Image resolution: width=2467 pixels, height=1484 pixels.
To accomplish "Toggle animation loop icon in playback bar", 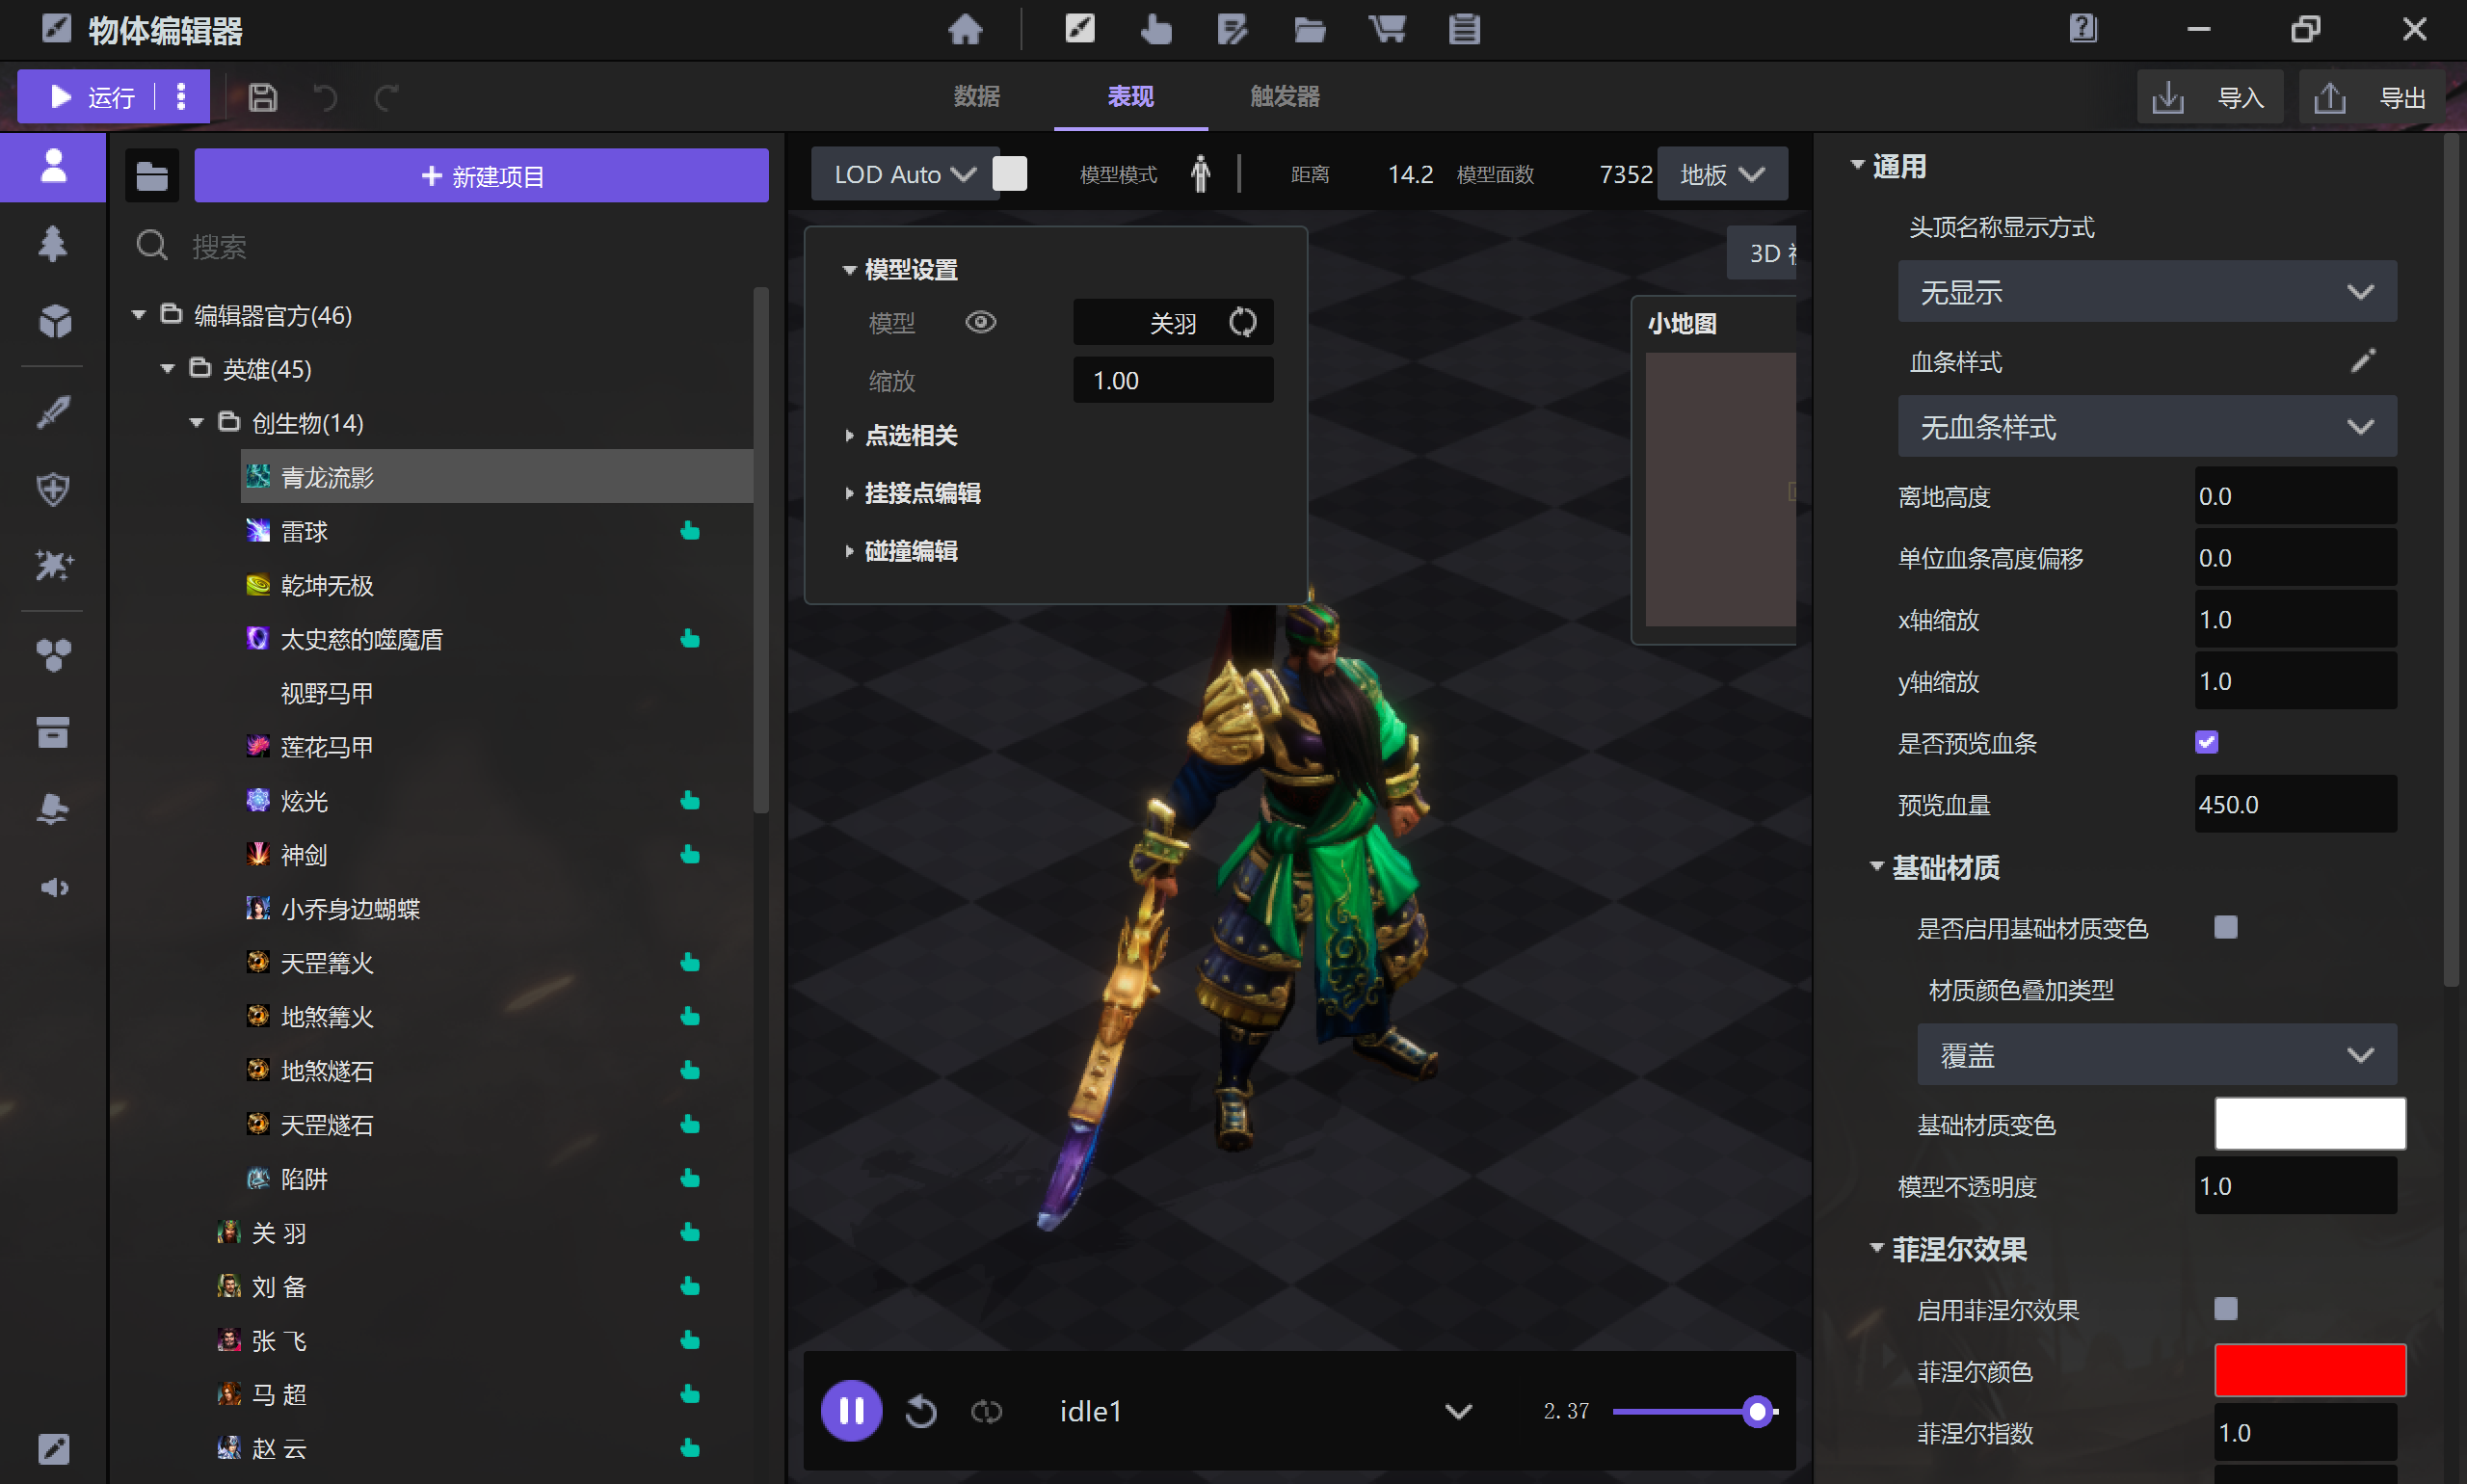I will click(985, 1411).
